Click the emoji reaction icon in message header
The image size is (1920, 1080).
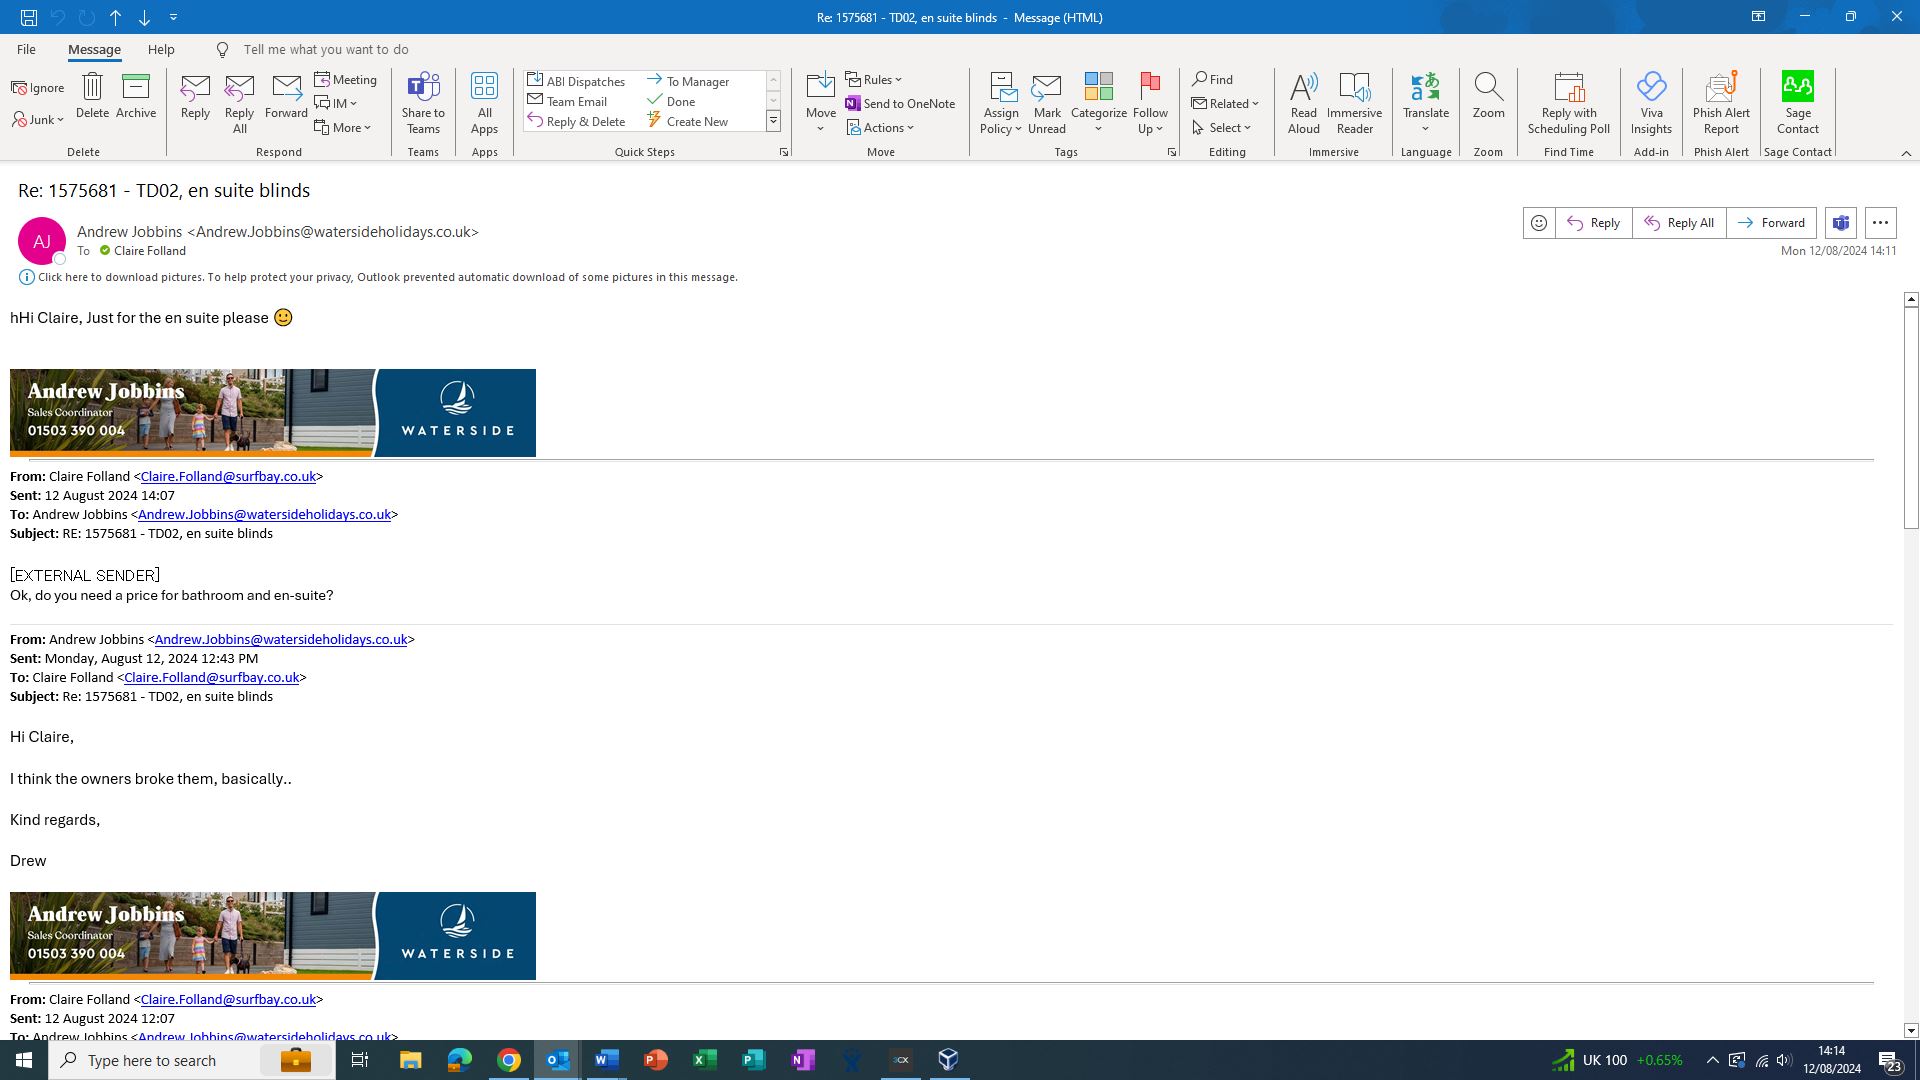point(1538,223)
